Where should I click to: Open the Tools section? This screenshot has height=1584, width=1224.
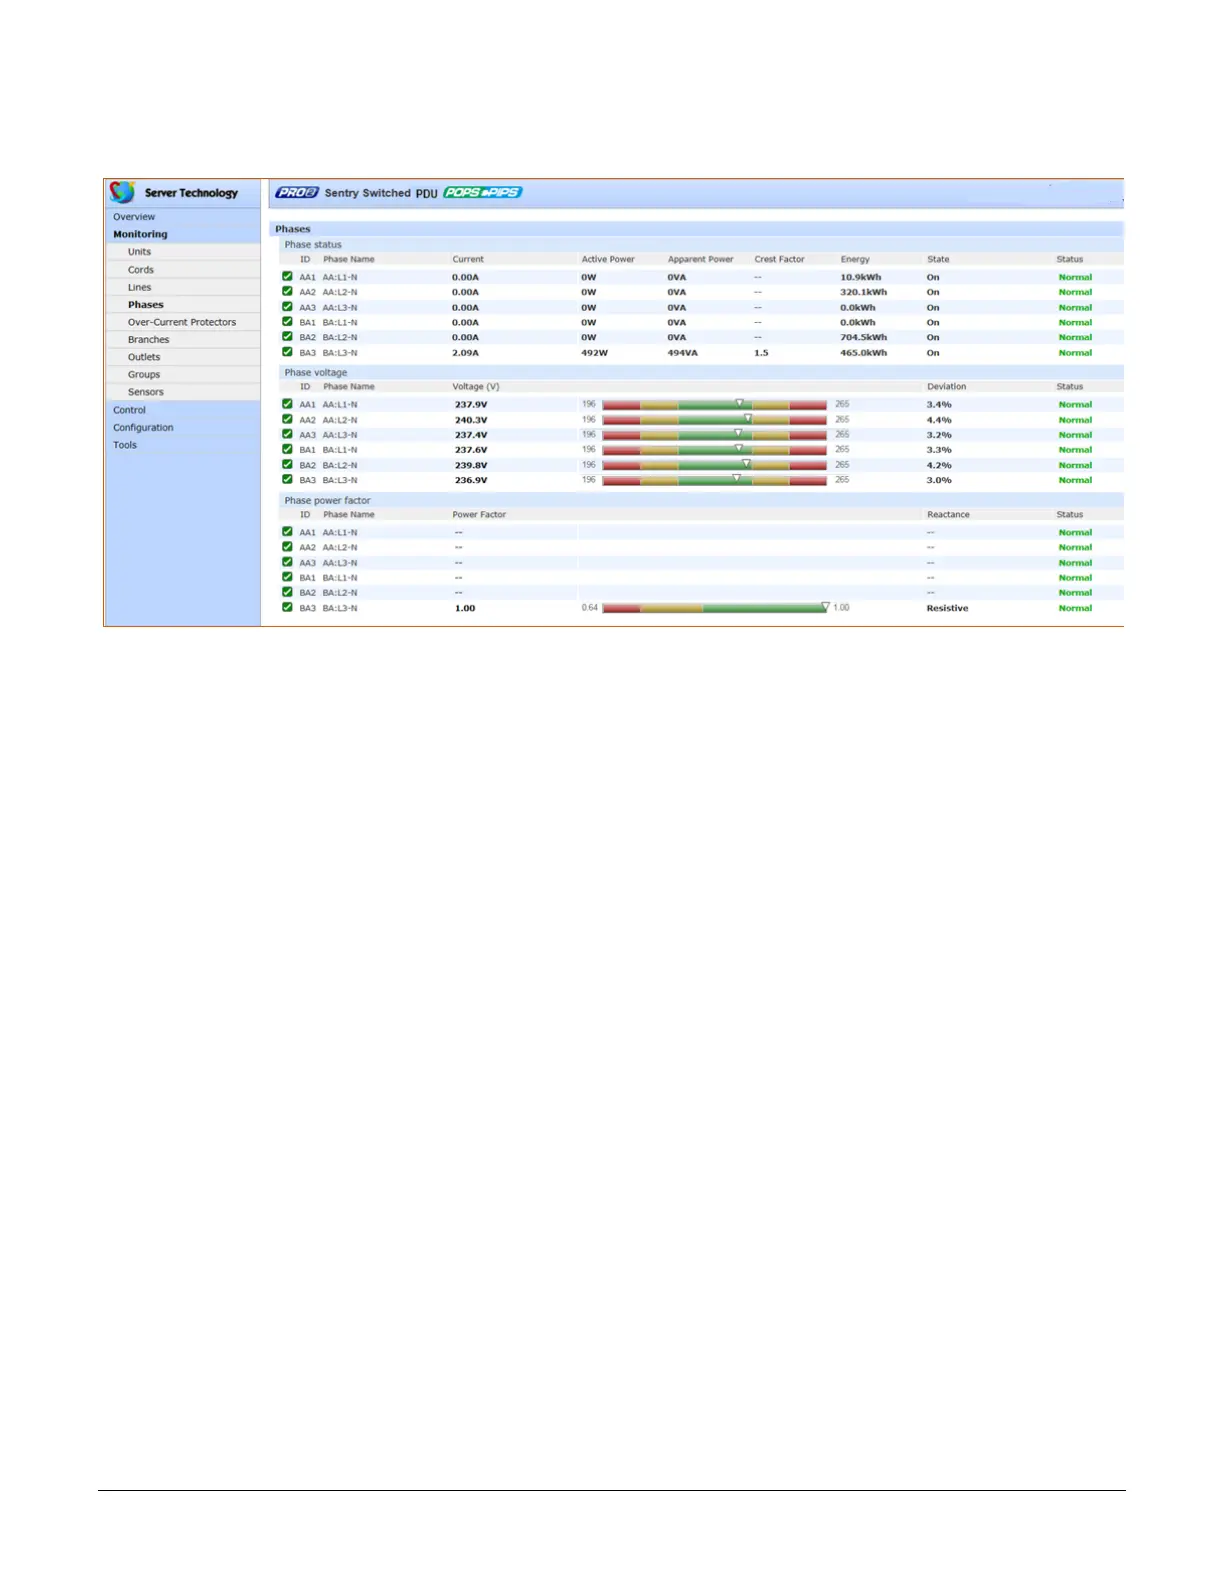pos(125,445)
